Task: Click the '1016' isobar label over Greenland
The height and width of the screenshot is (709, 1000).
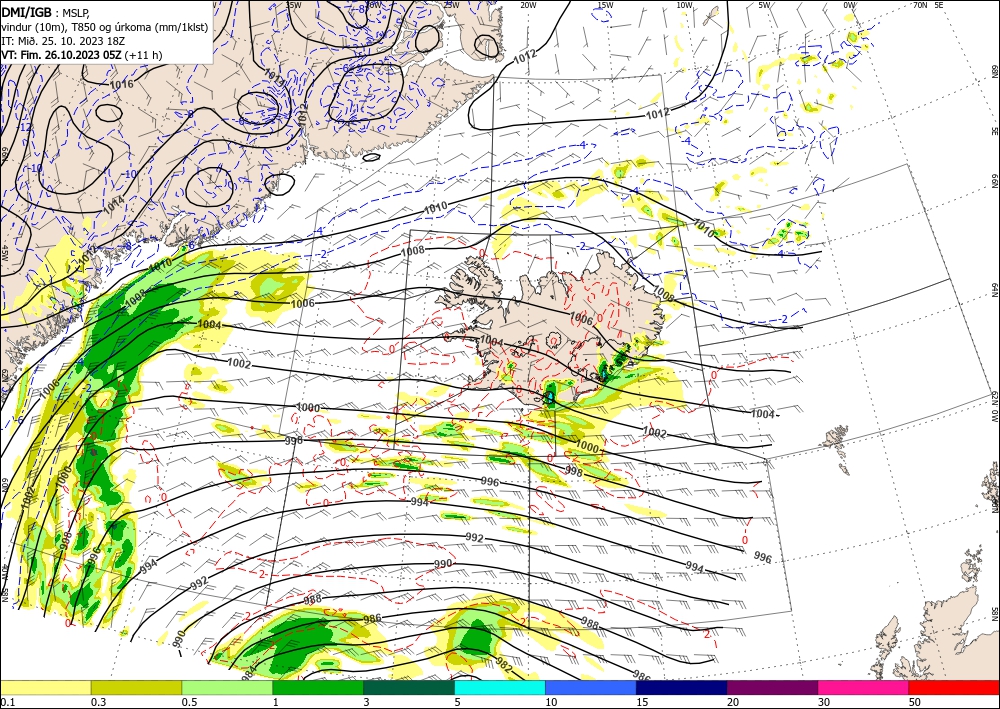Action: coord(122,84)
